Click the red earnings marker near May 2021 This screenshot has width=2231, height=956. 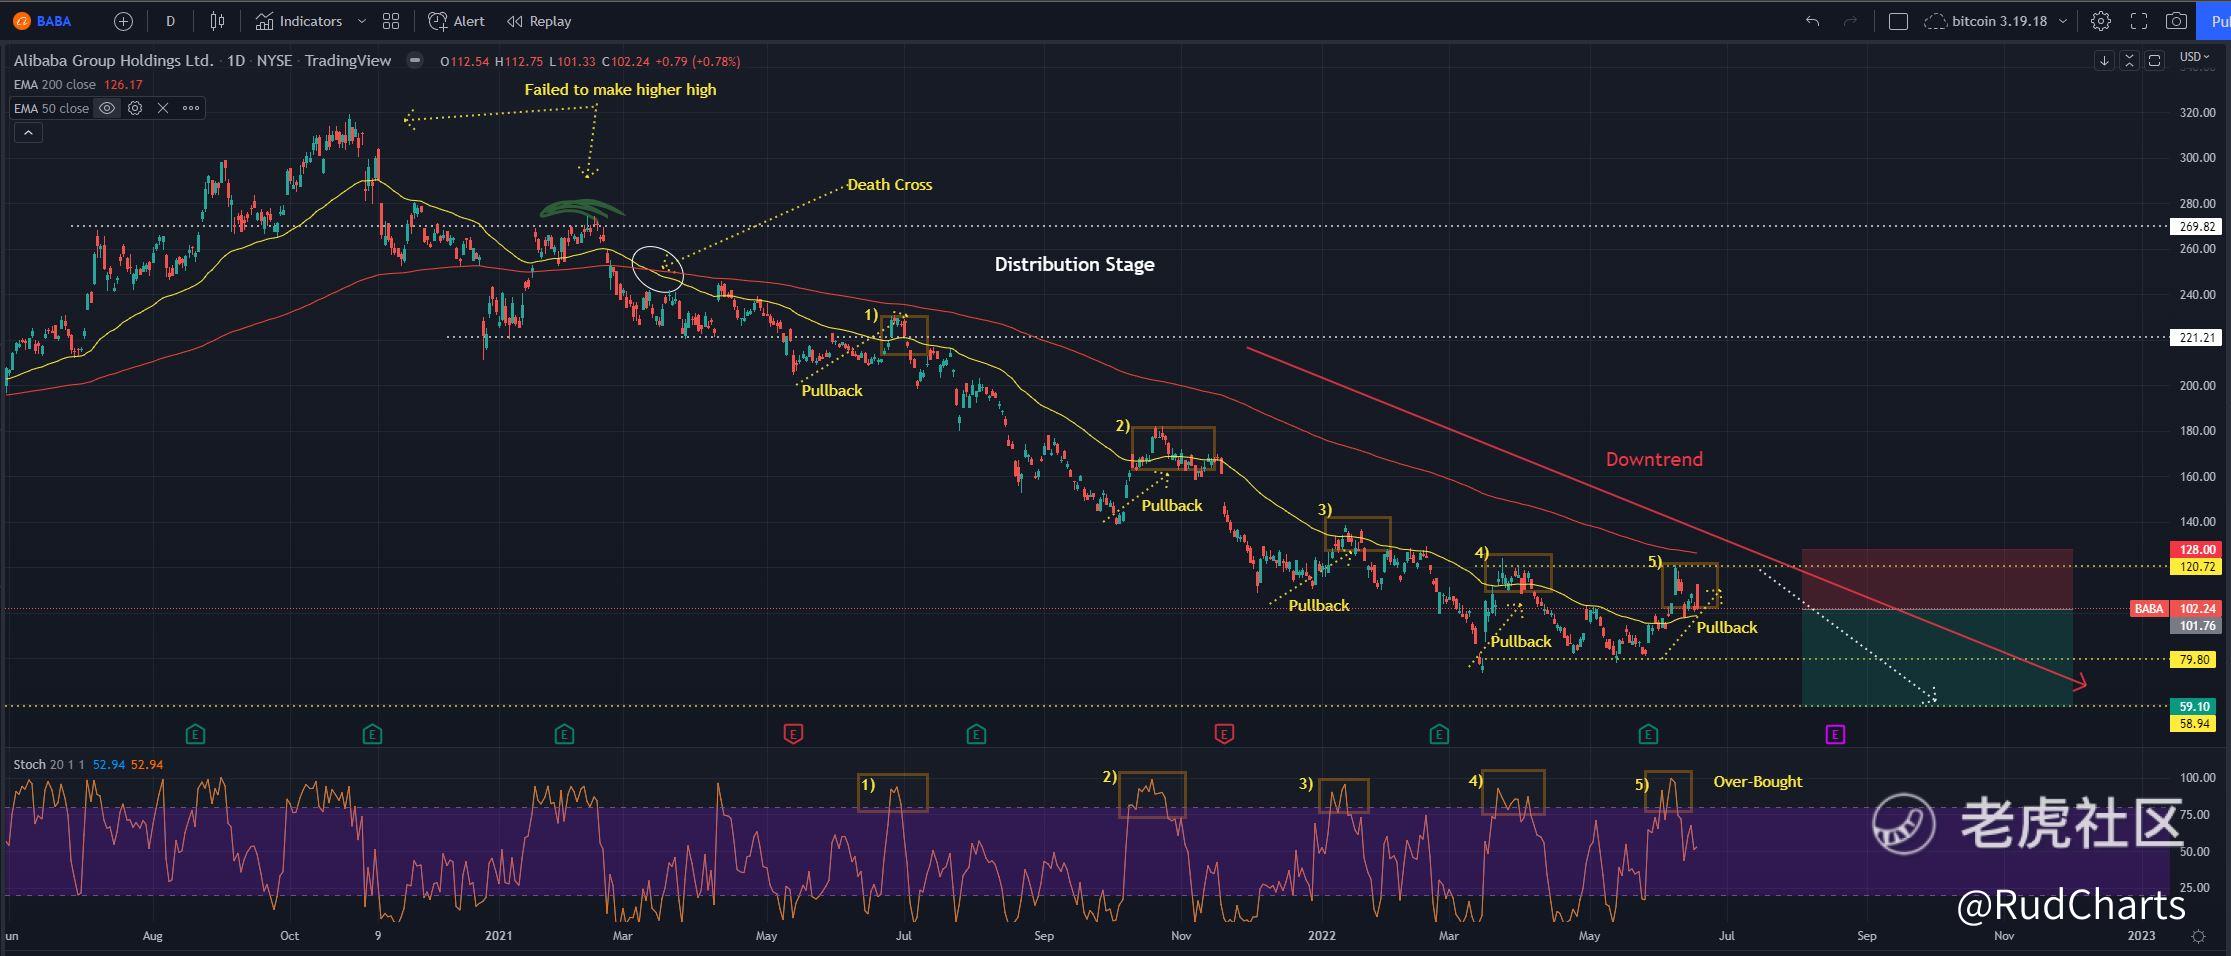coord(793,735)
